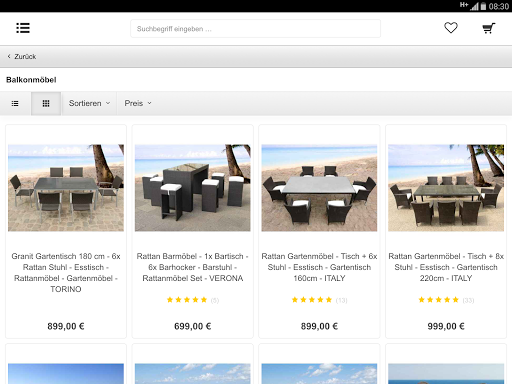Open the ITALY 160cm dining set image
This screenshot has height=384, width=512.
tap(319, 188)
